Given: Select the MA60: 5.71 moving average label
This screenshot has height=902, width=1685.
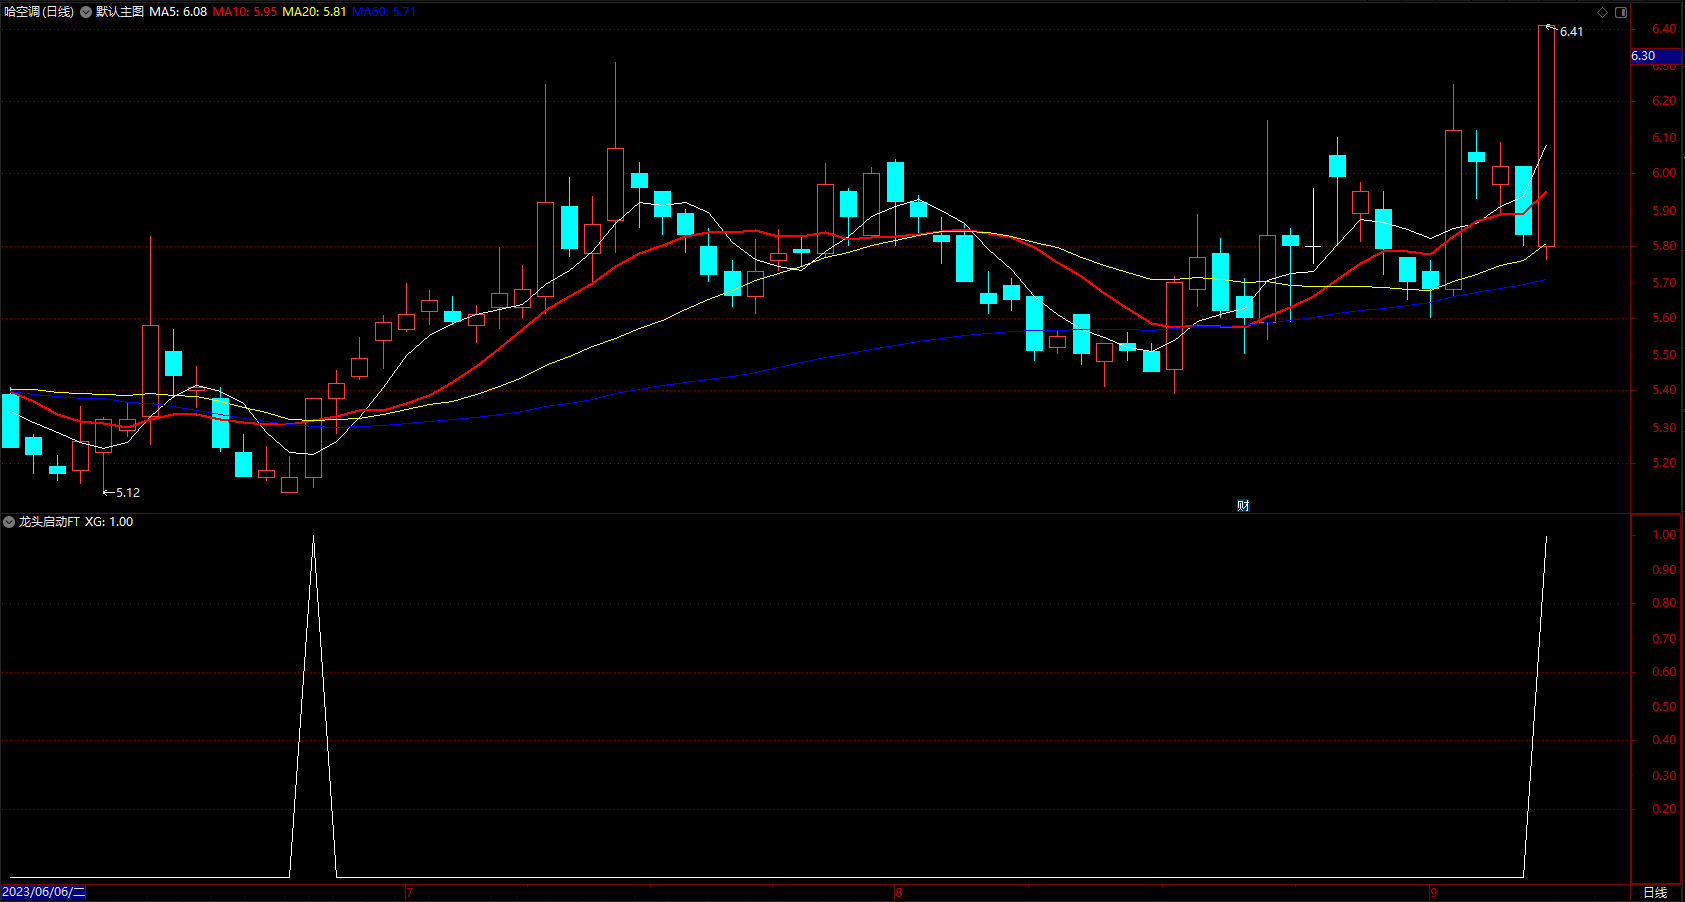Looking at the screenshot, I should pyautogui.click(x=384, y=12).
